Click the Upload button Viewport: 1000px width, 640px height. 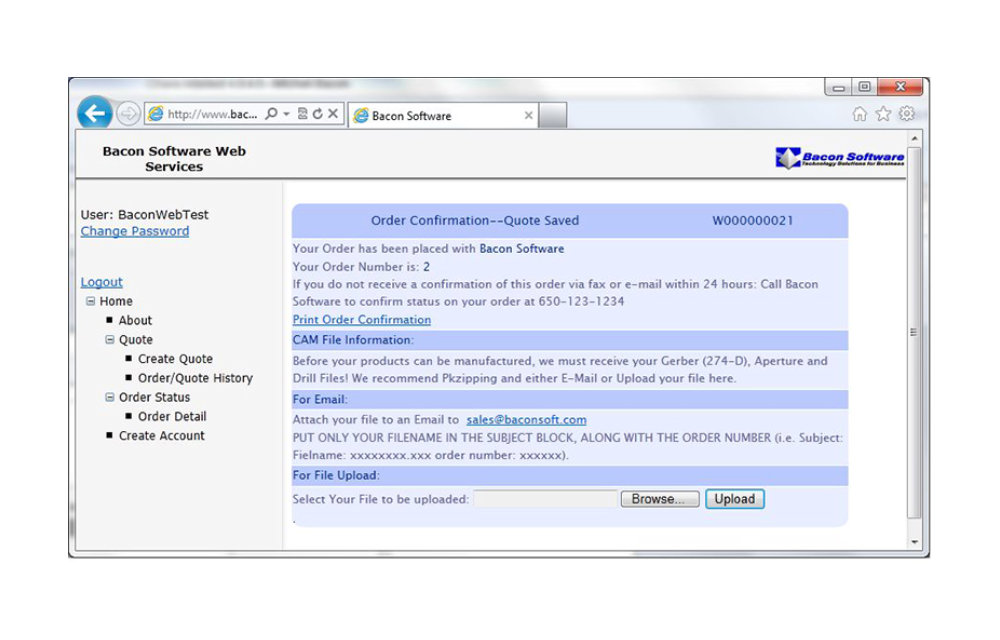(x=734, y=499)
